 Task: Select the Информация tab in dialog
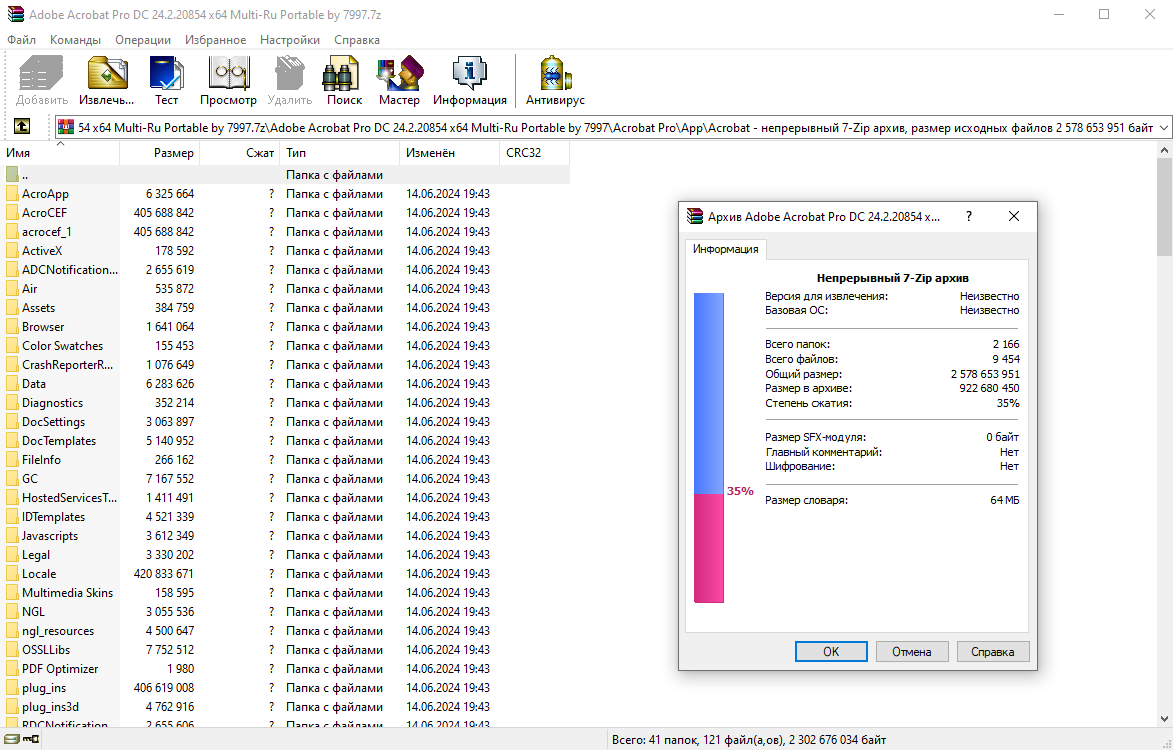tap(726, 249)
